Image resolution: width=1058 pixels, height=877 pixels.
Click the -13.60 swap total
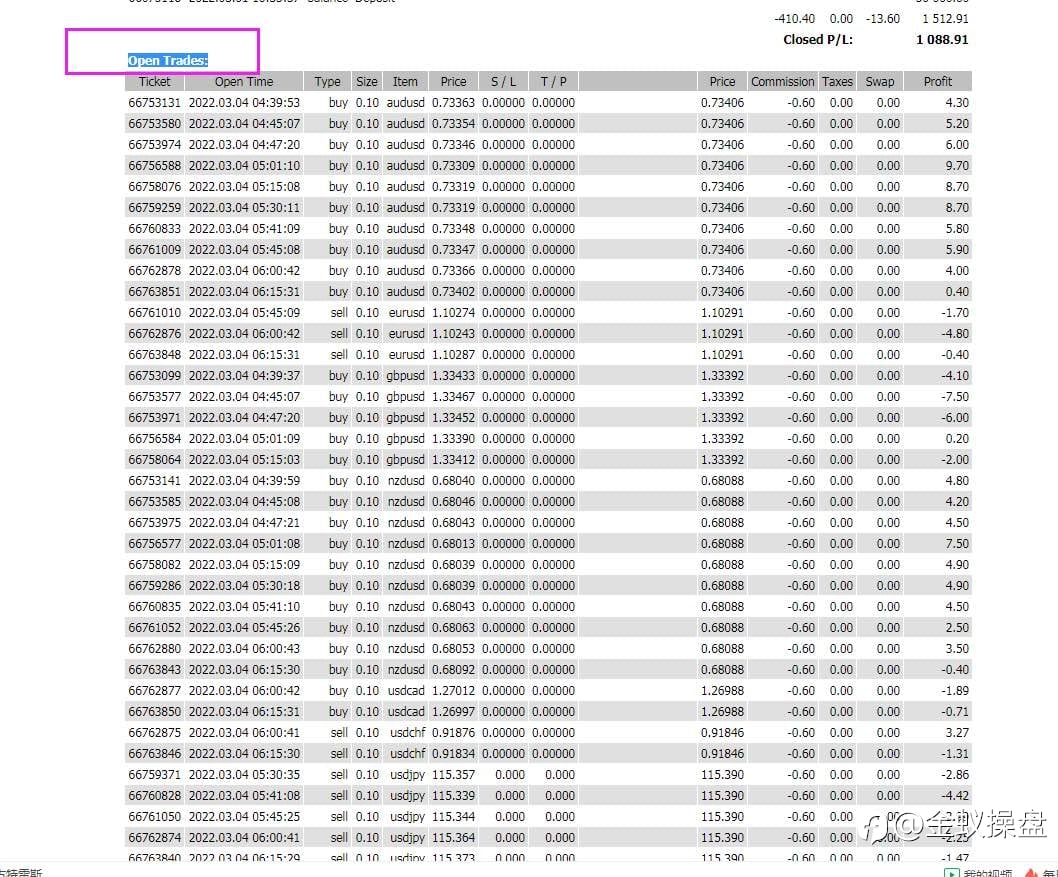[x=883, y=19]
